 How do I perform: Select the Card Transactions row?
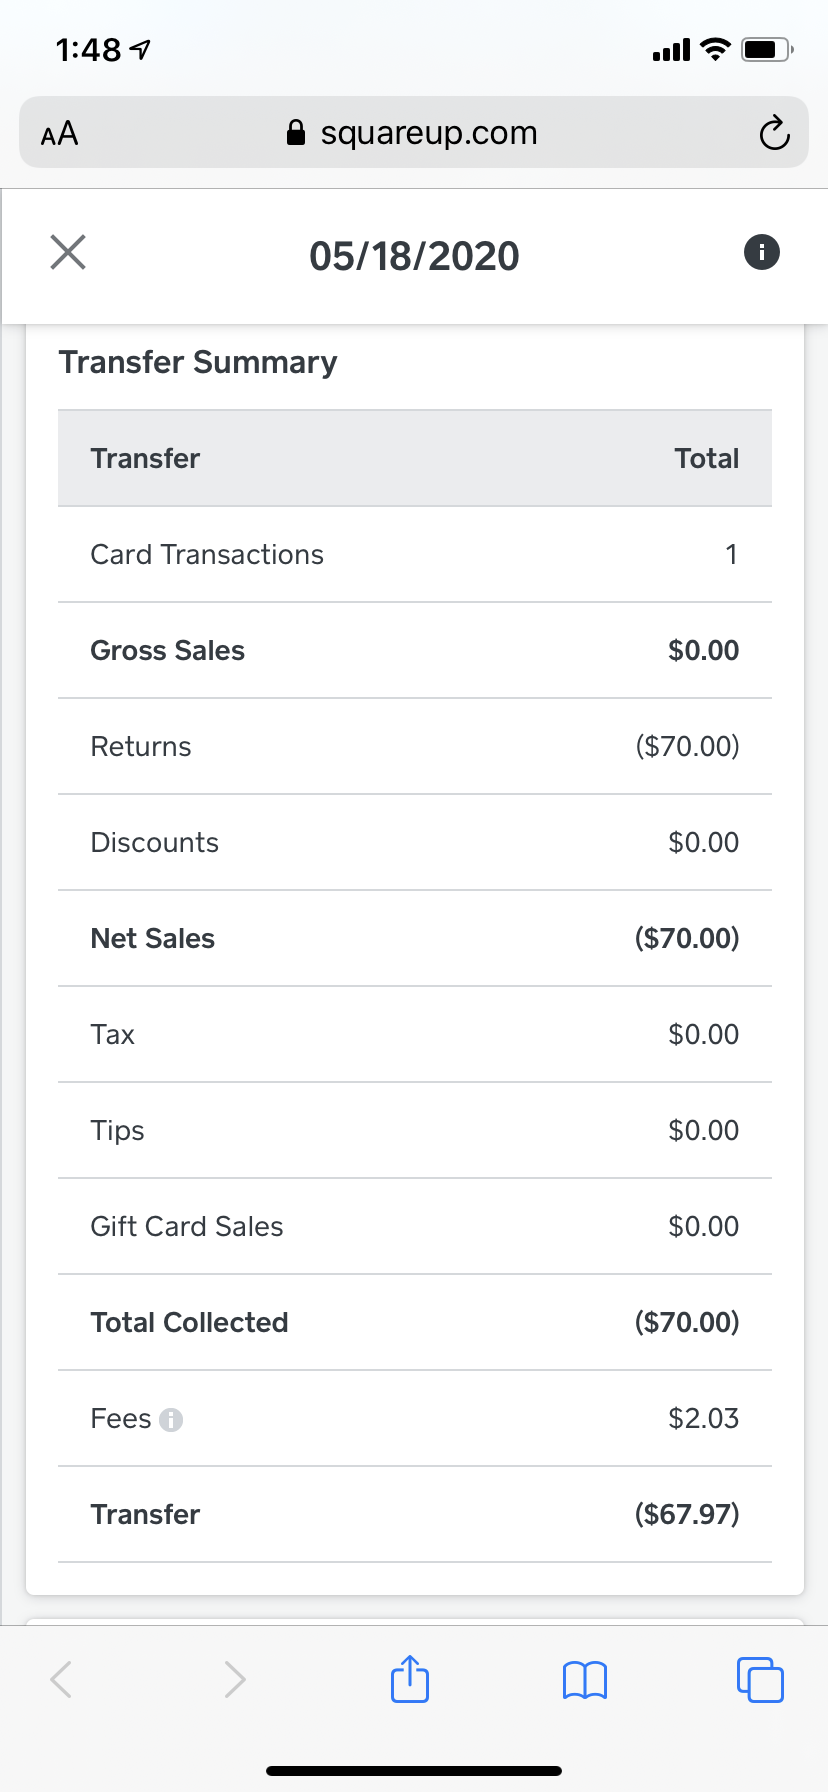tap(414, 555)
